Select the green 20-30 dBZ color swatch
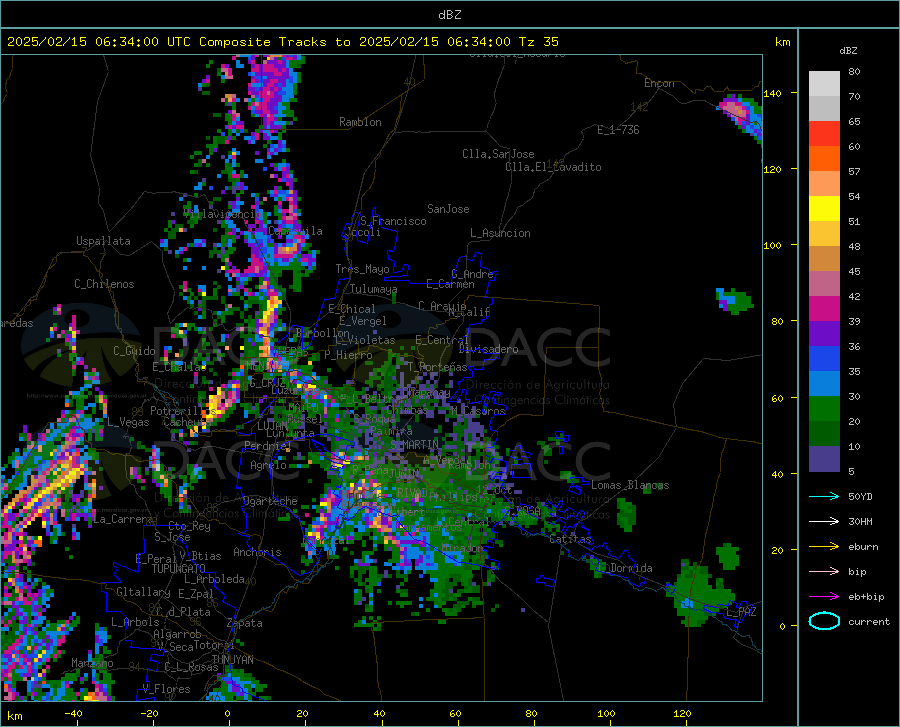The height and width of the screenshot is (727, 900). [824, 409]
